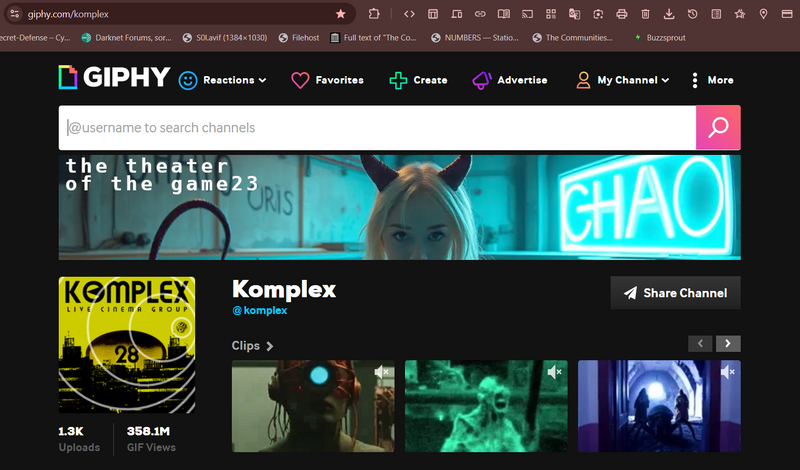Click the table layout toolbar icon
Screen dimensions: 800x470
coord(433,14)
